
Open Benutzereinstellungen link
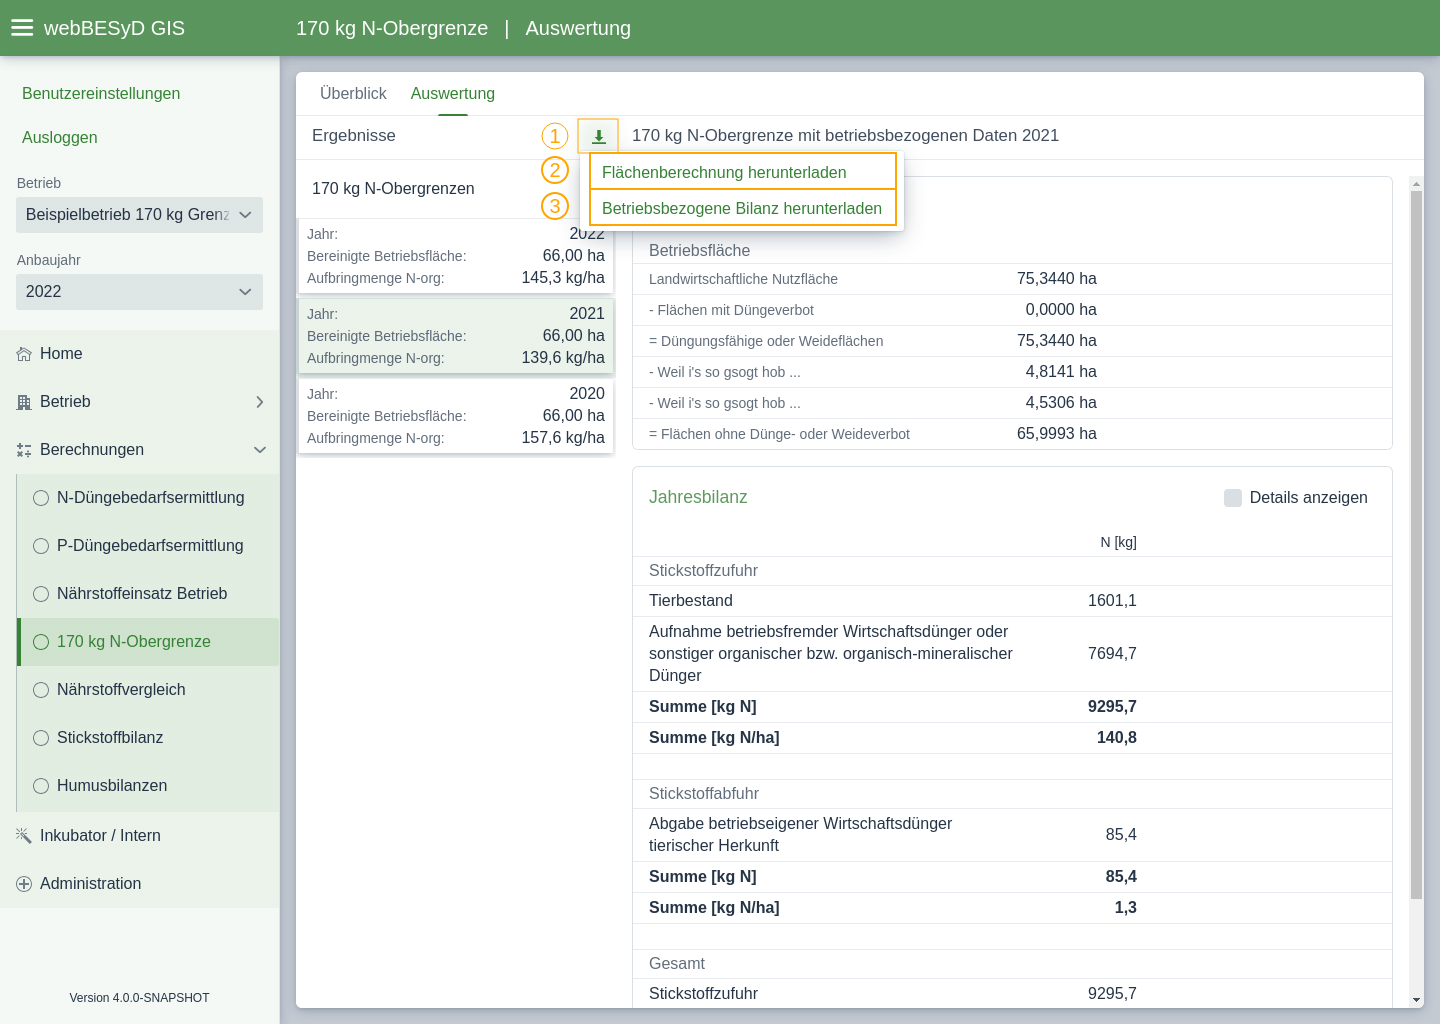point(101,93)
